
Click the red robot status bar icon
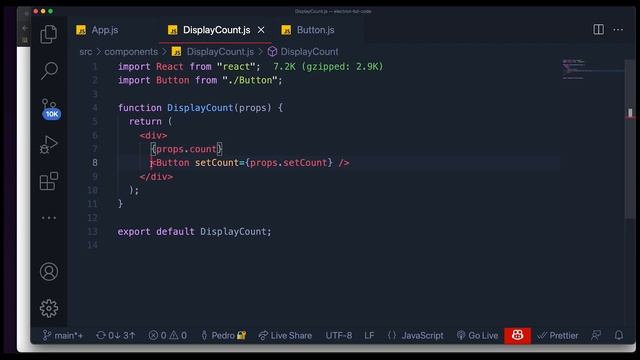click(518, 336)
